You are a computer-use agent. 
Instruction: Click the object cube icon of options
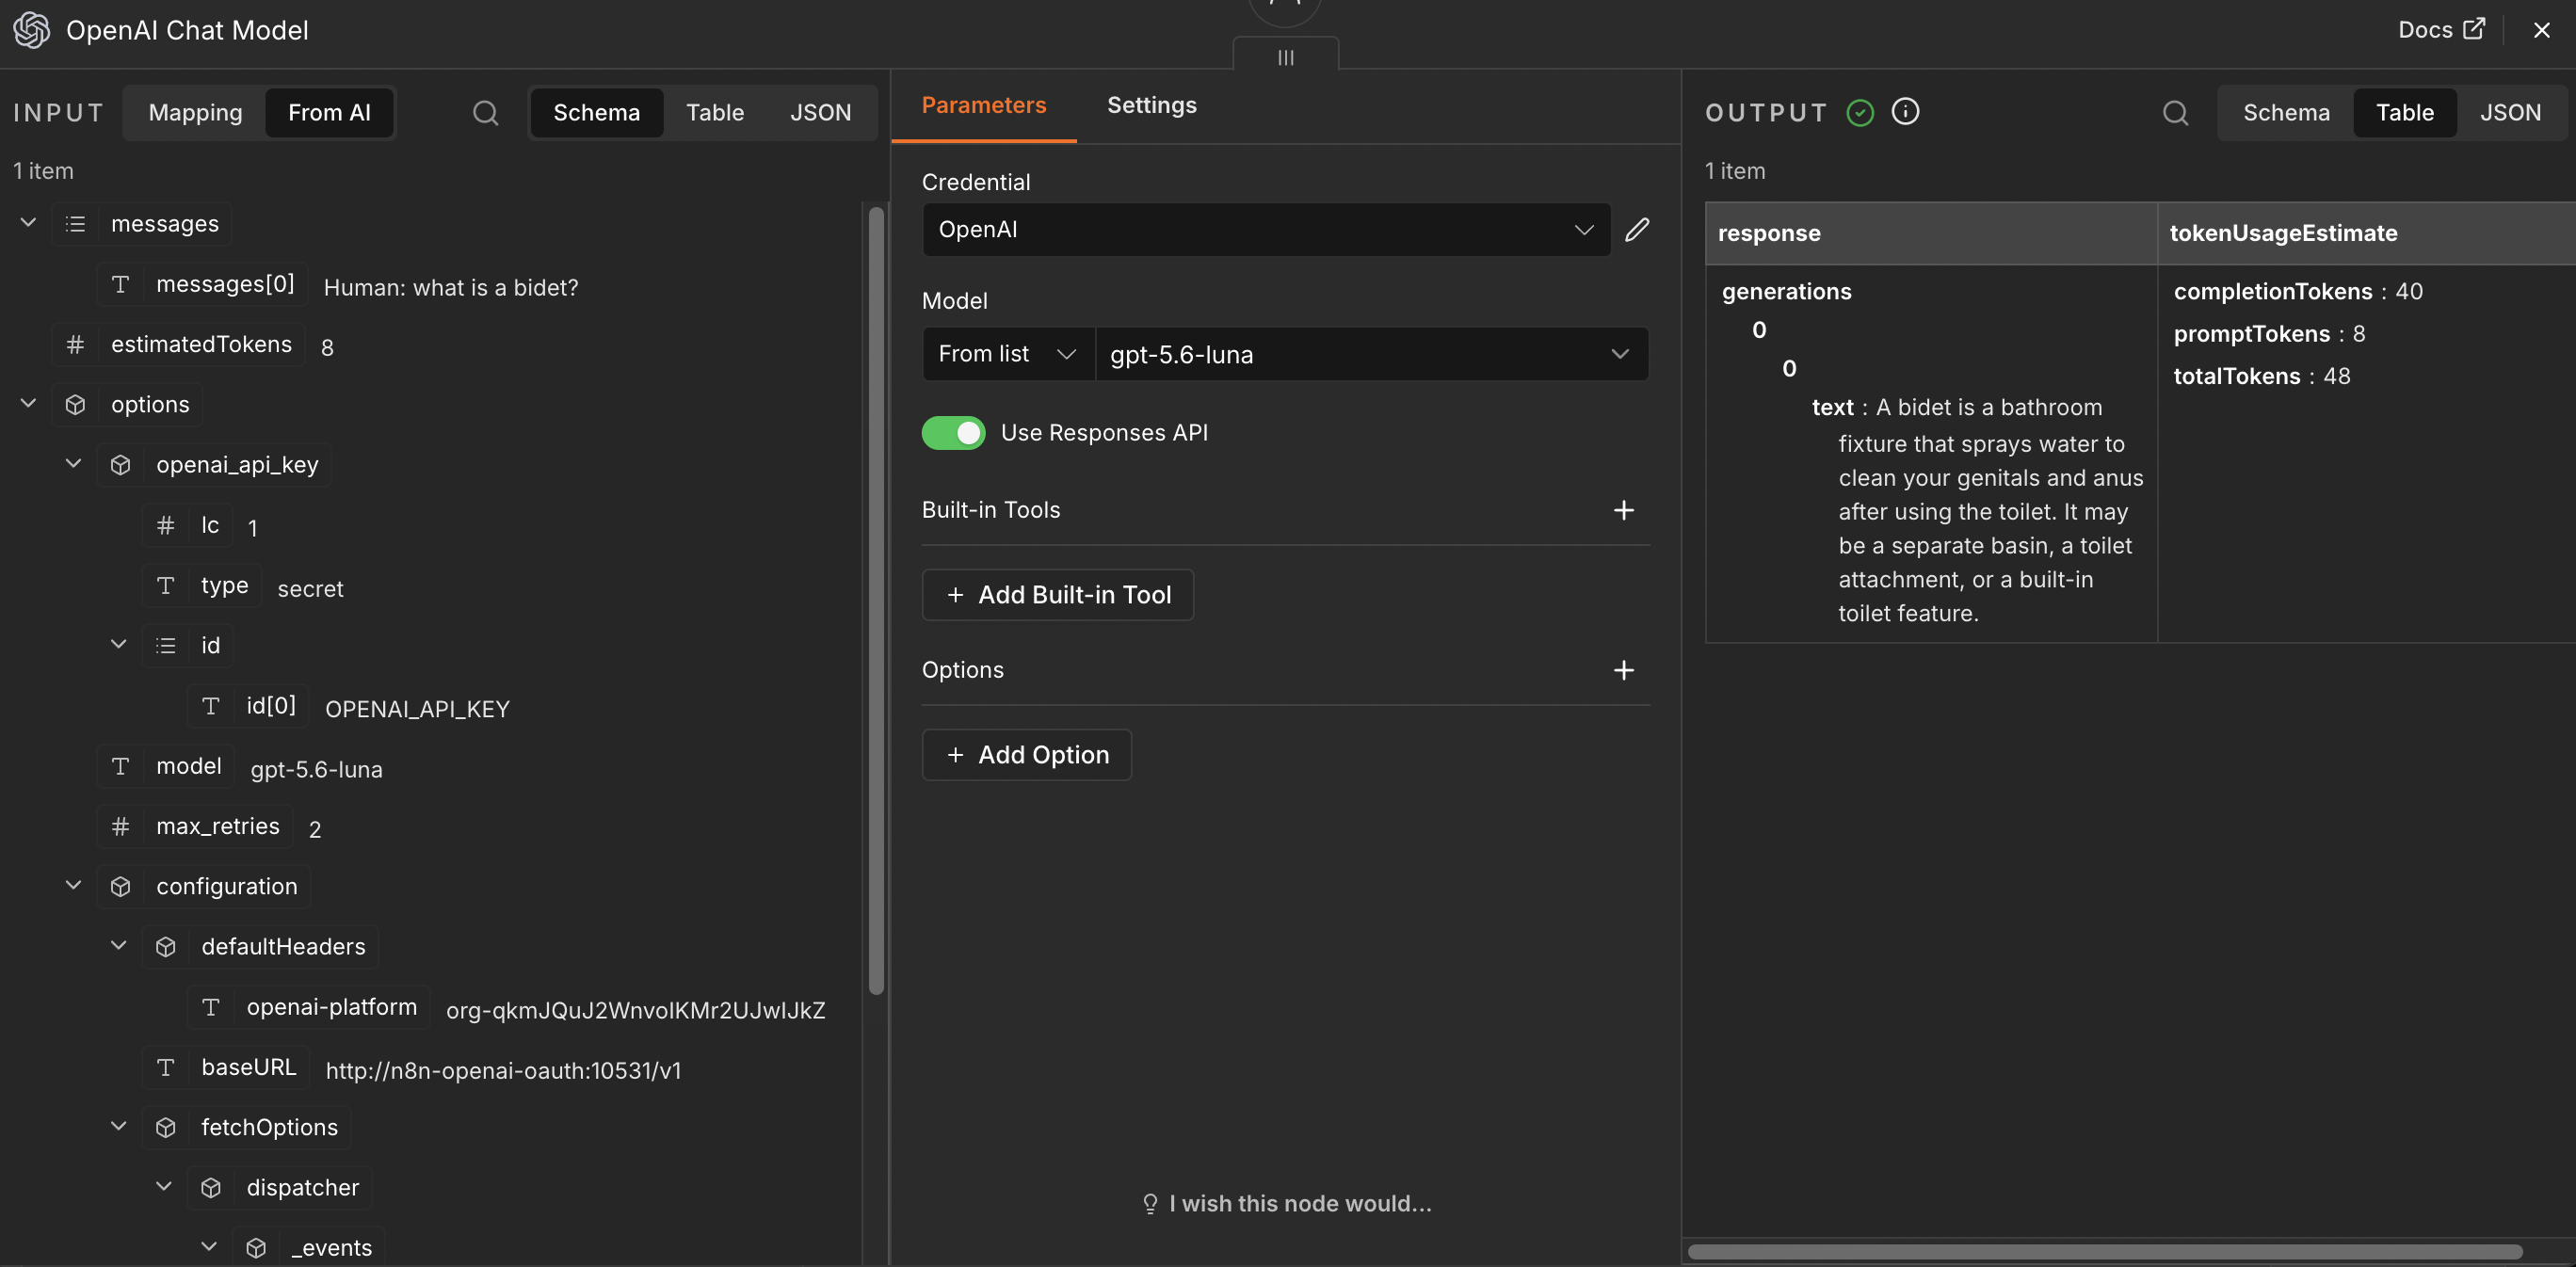click(75, 405)
